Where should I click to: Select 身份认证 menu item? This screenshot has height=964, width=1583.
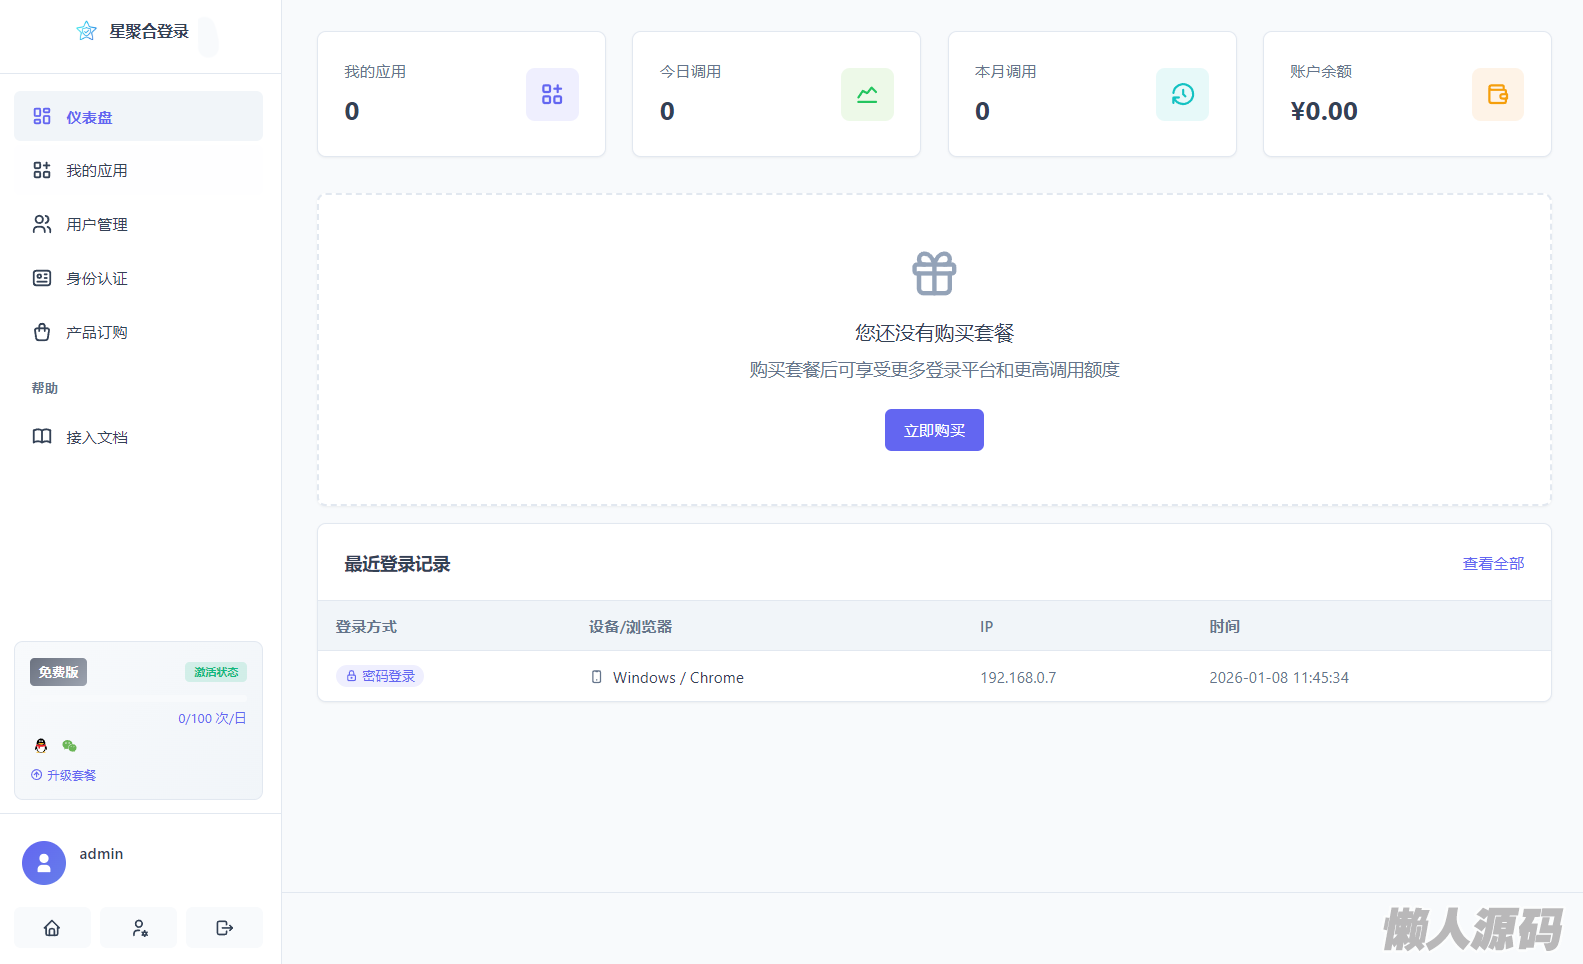[x=138, y=279]
